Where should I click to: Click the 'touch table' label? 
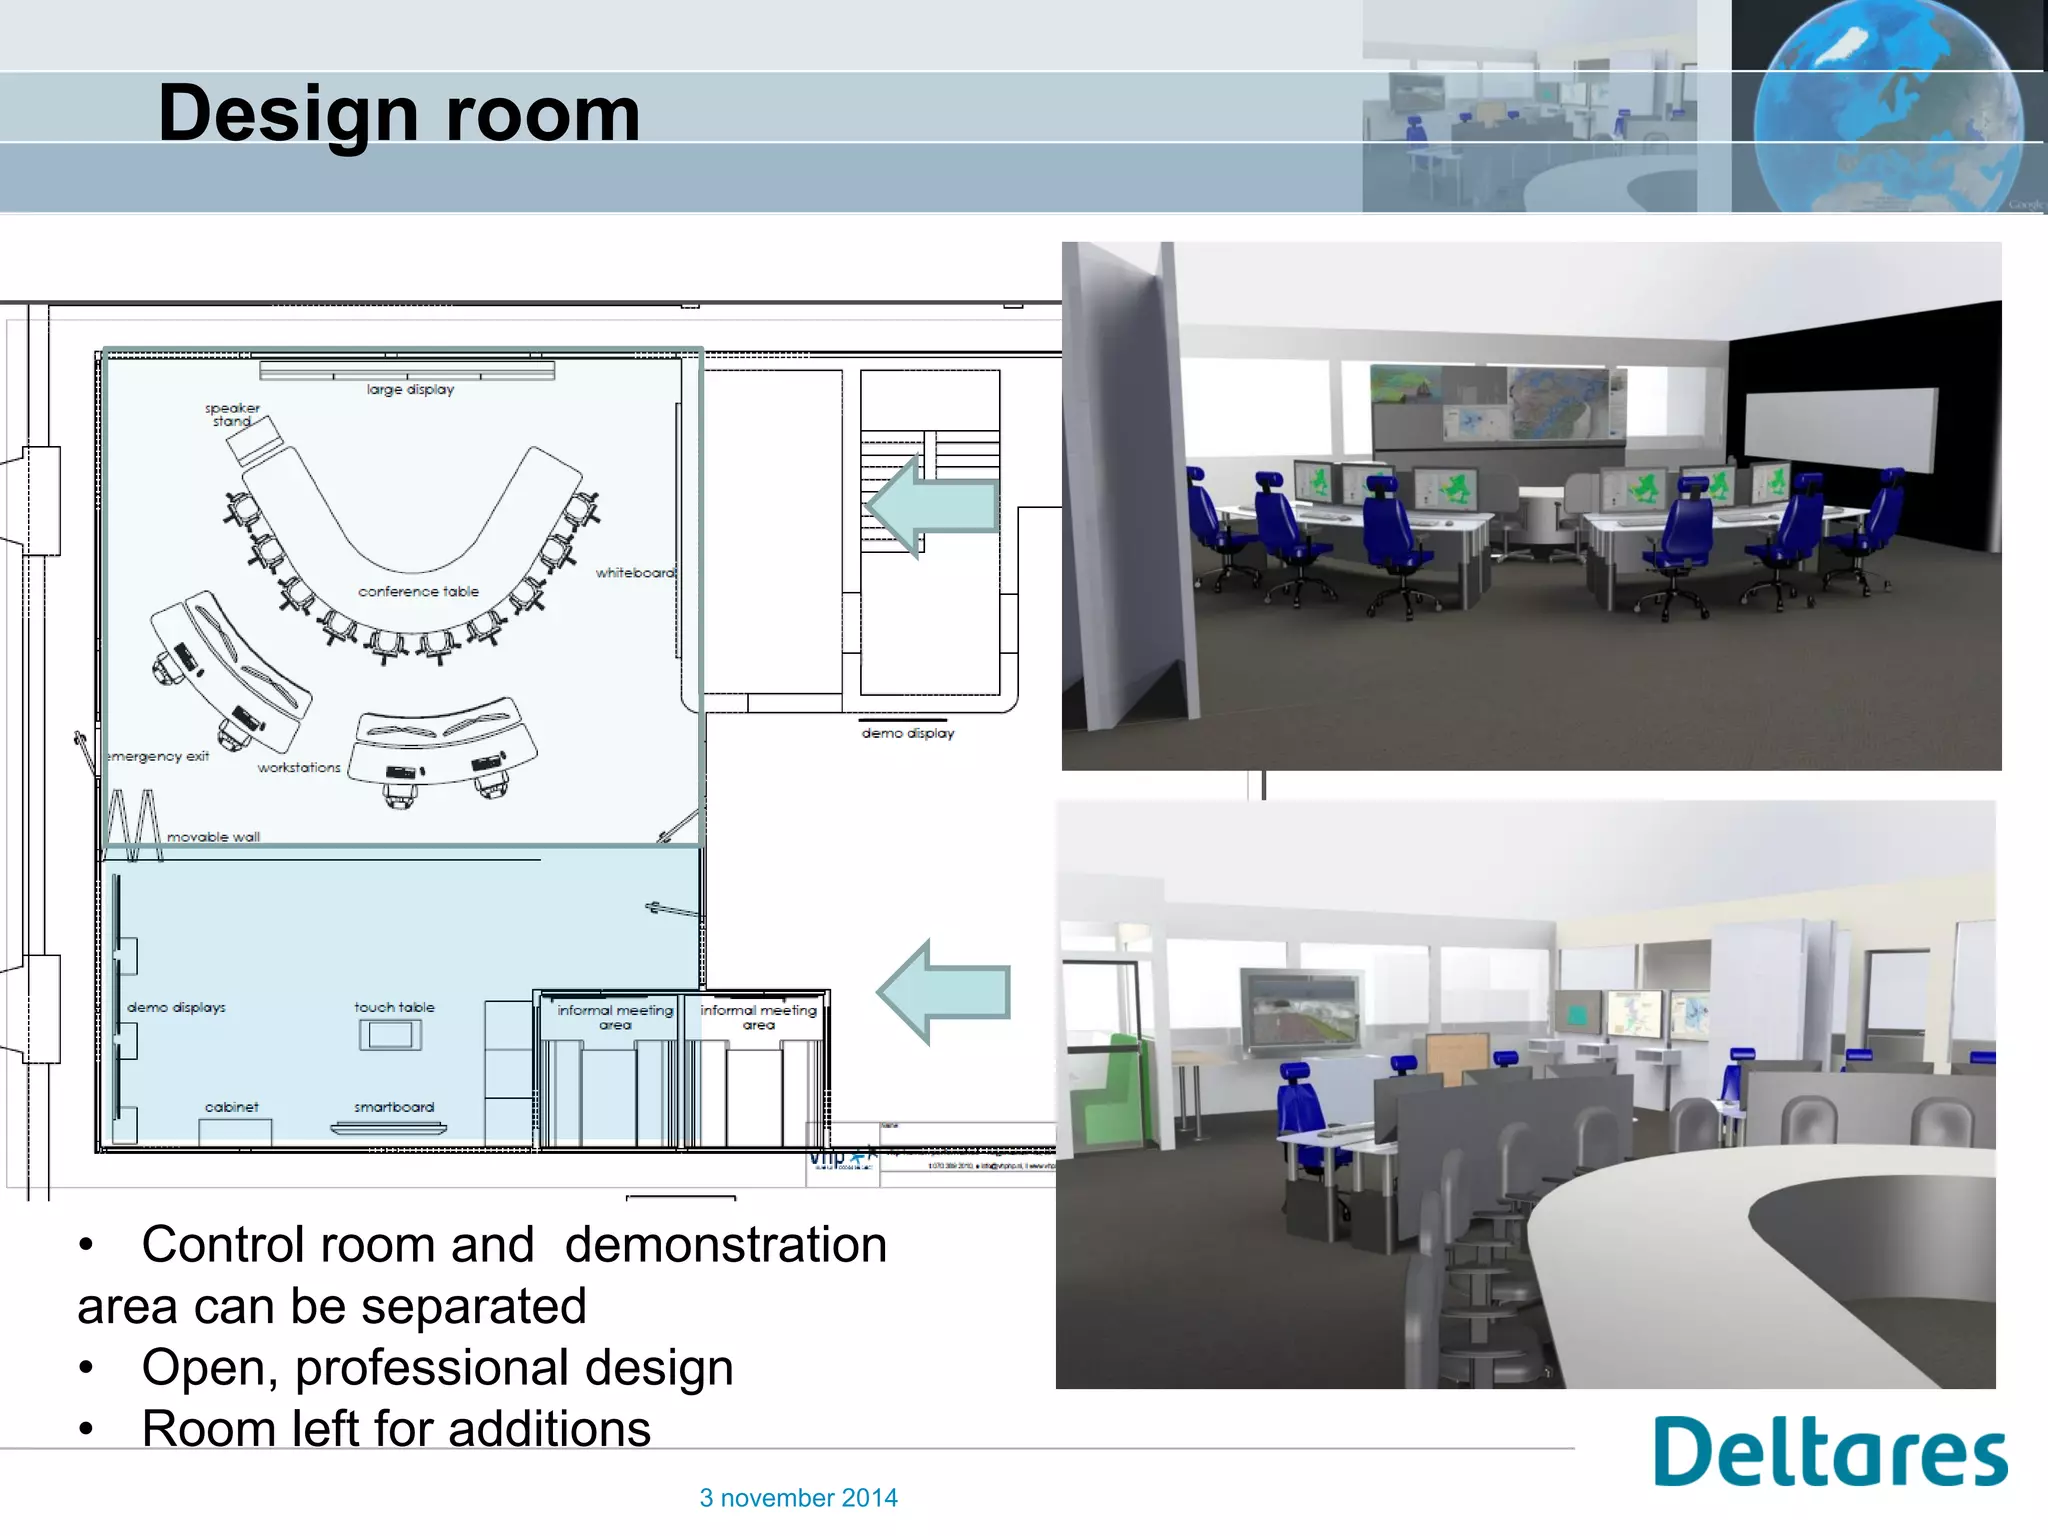click(394, 1007)
